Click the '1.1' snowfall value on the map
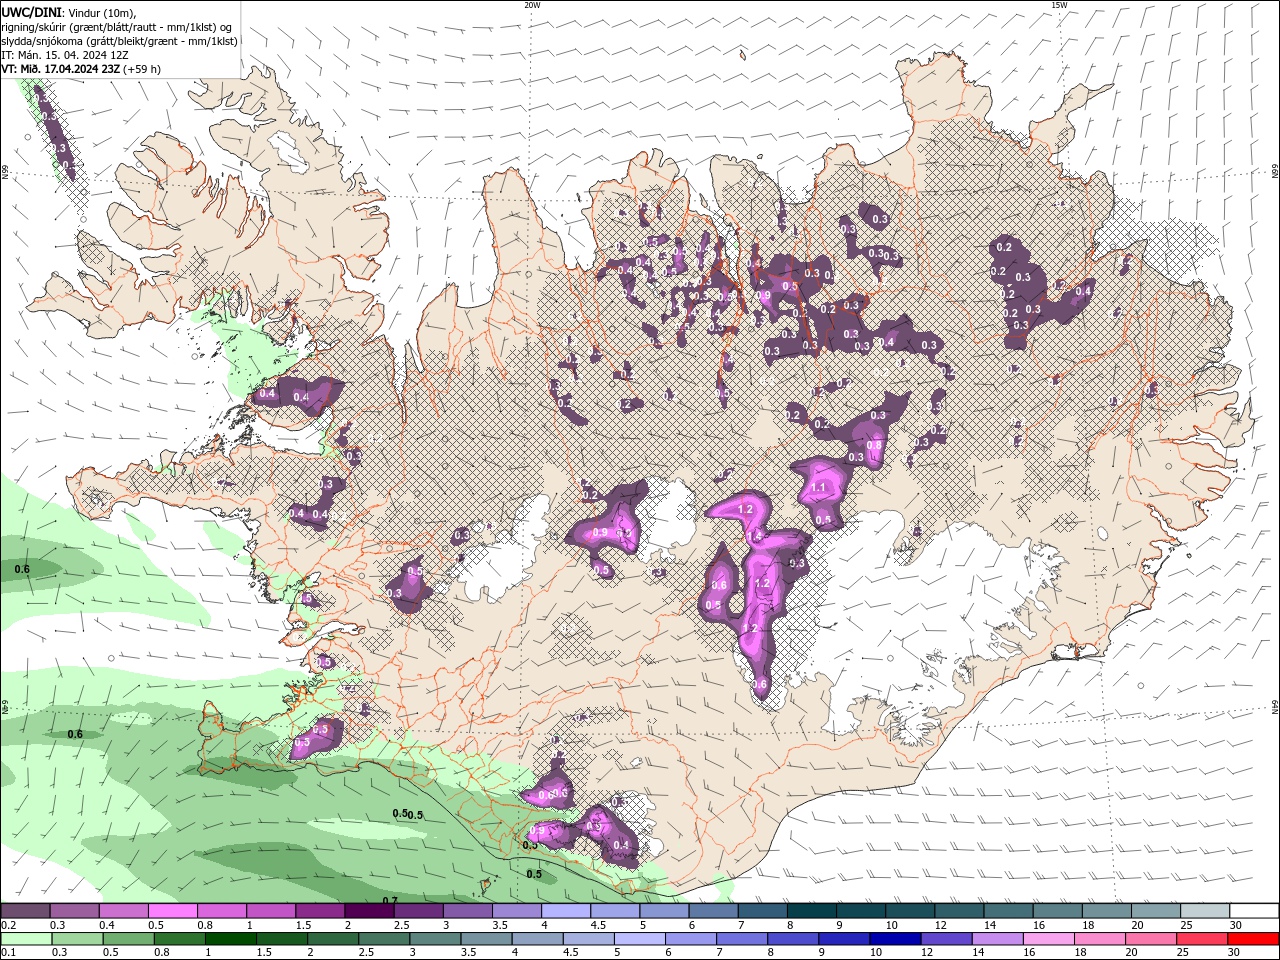1280x960 pixels. [818, 488]
